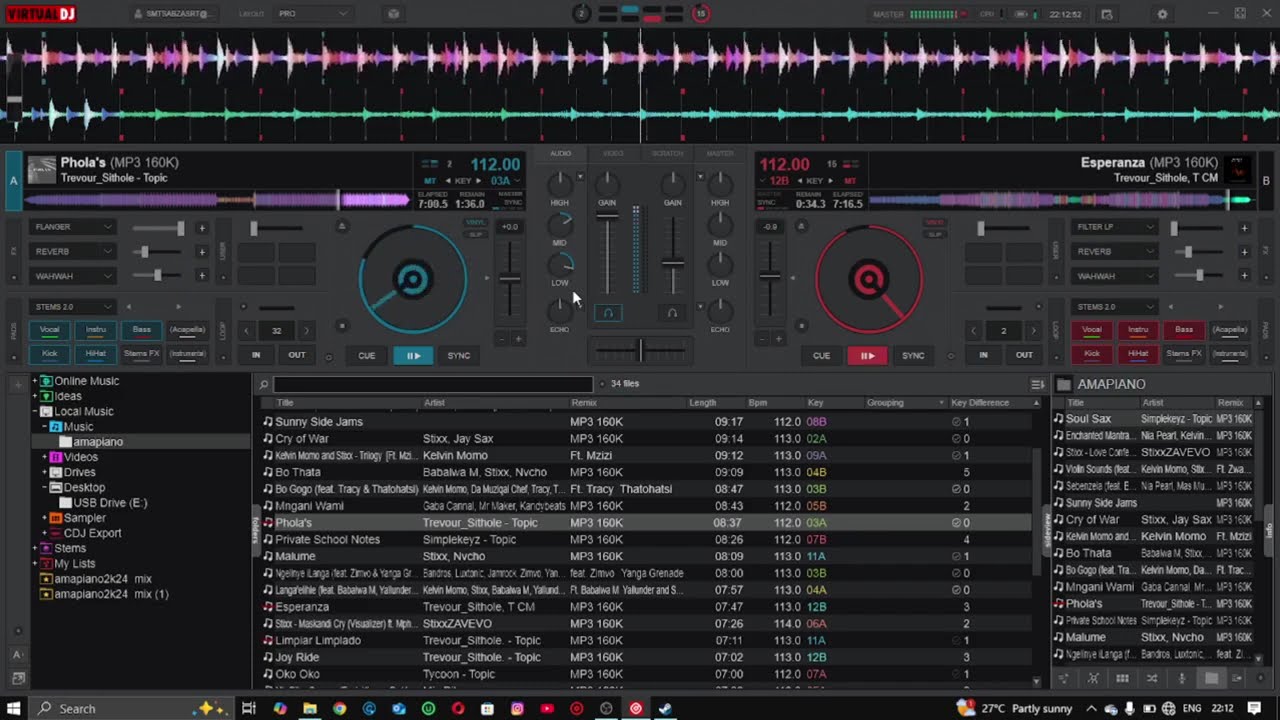
Task: Open FILTER LP effect dropdown on deck B
Action: 1115,228
